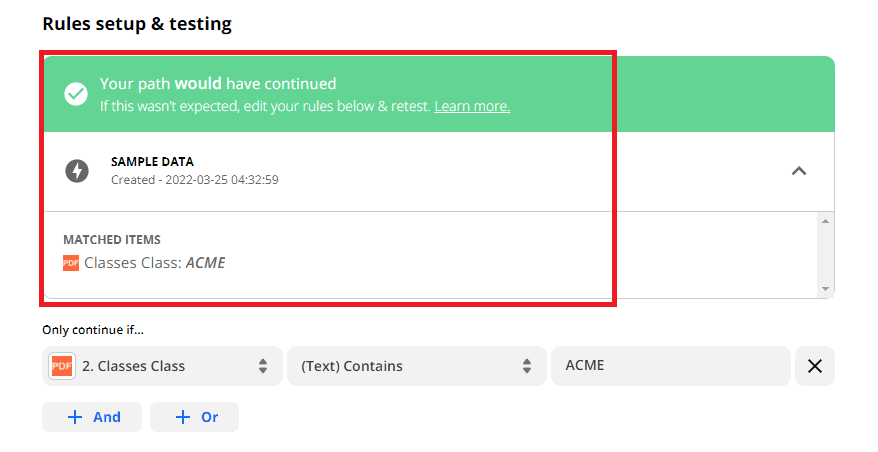Open the '(Text) Contains' condition dropdown
The image size is (878, 452).
405,366
